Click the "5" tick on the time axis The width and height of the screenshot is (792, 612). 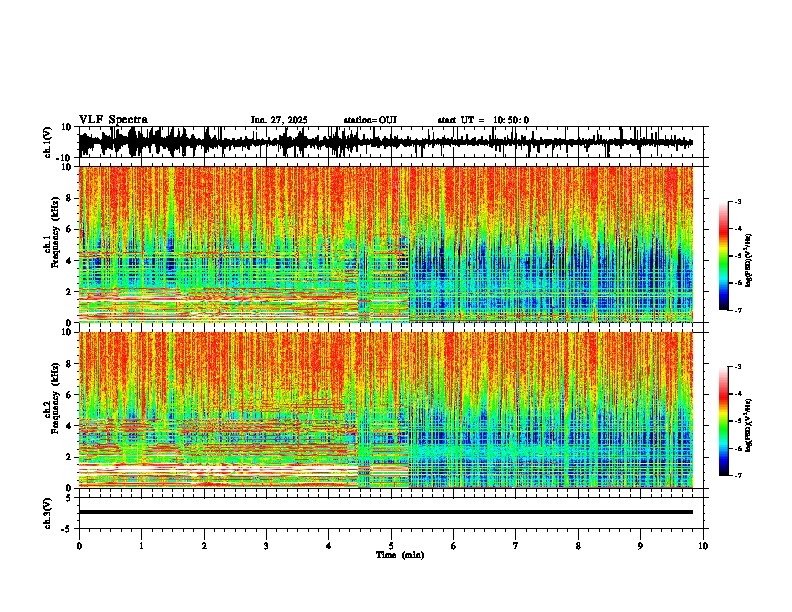[x=391, y=546]
